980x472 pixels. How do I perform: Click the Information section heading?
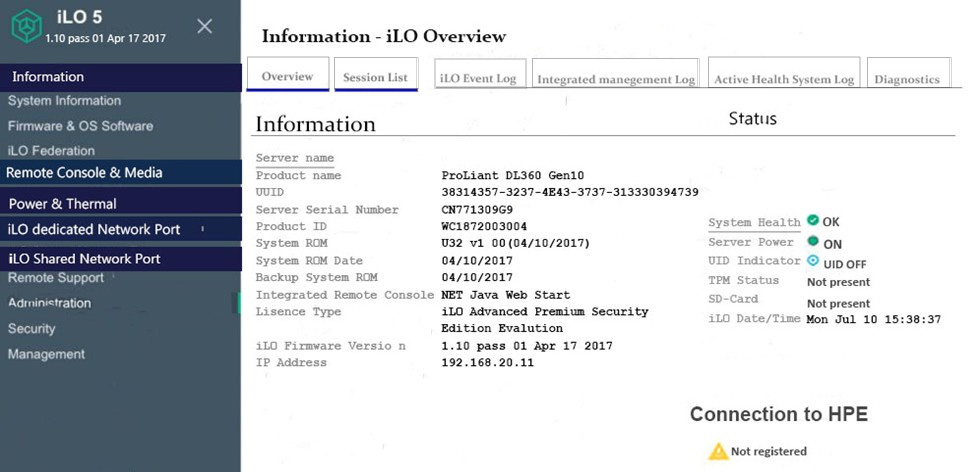pos(316,123)
